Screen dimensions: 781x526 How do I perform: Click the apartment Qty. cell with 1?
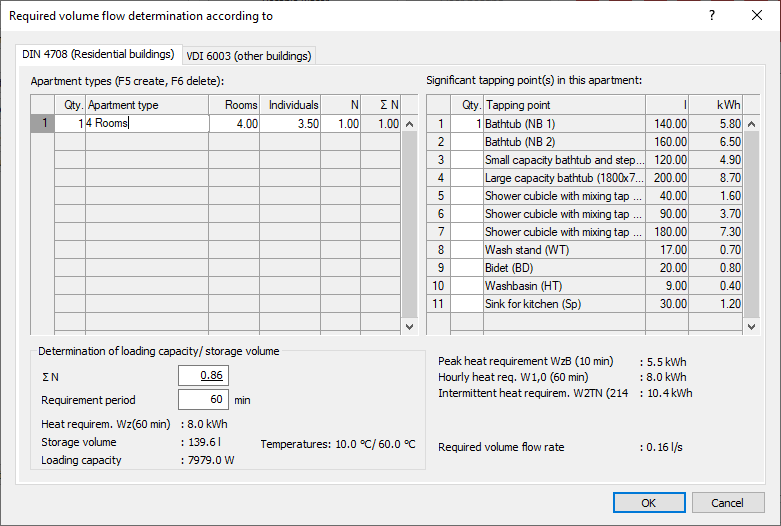pyautogui.click(x=70, y=123)
